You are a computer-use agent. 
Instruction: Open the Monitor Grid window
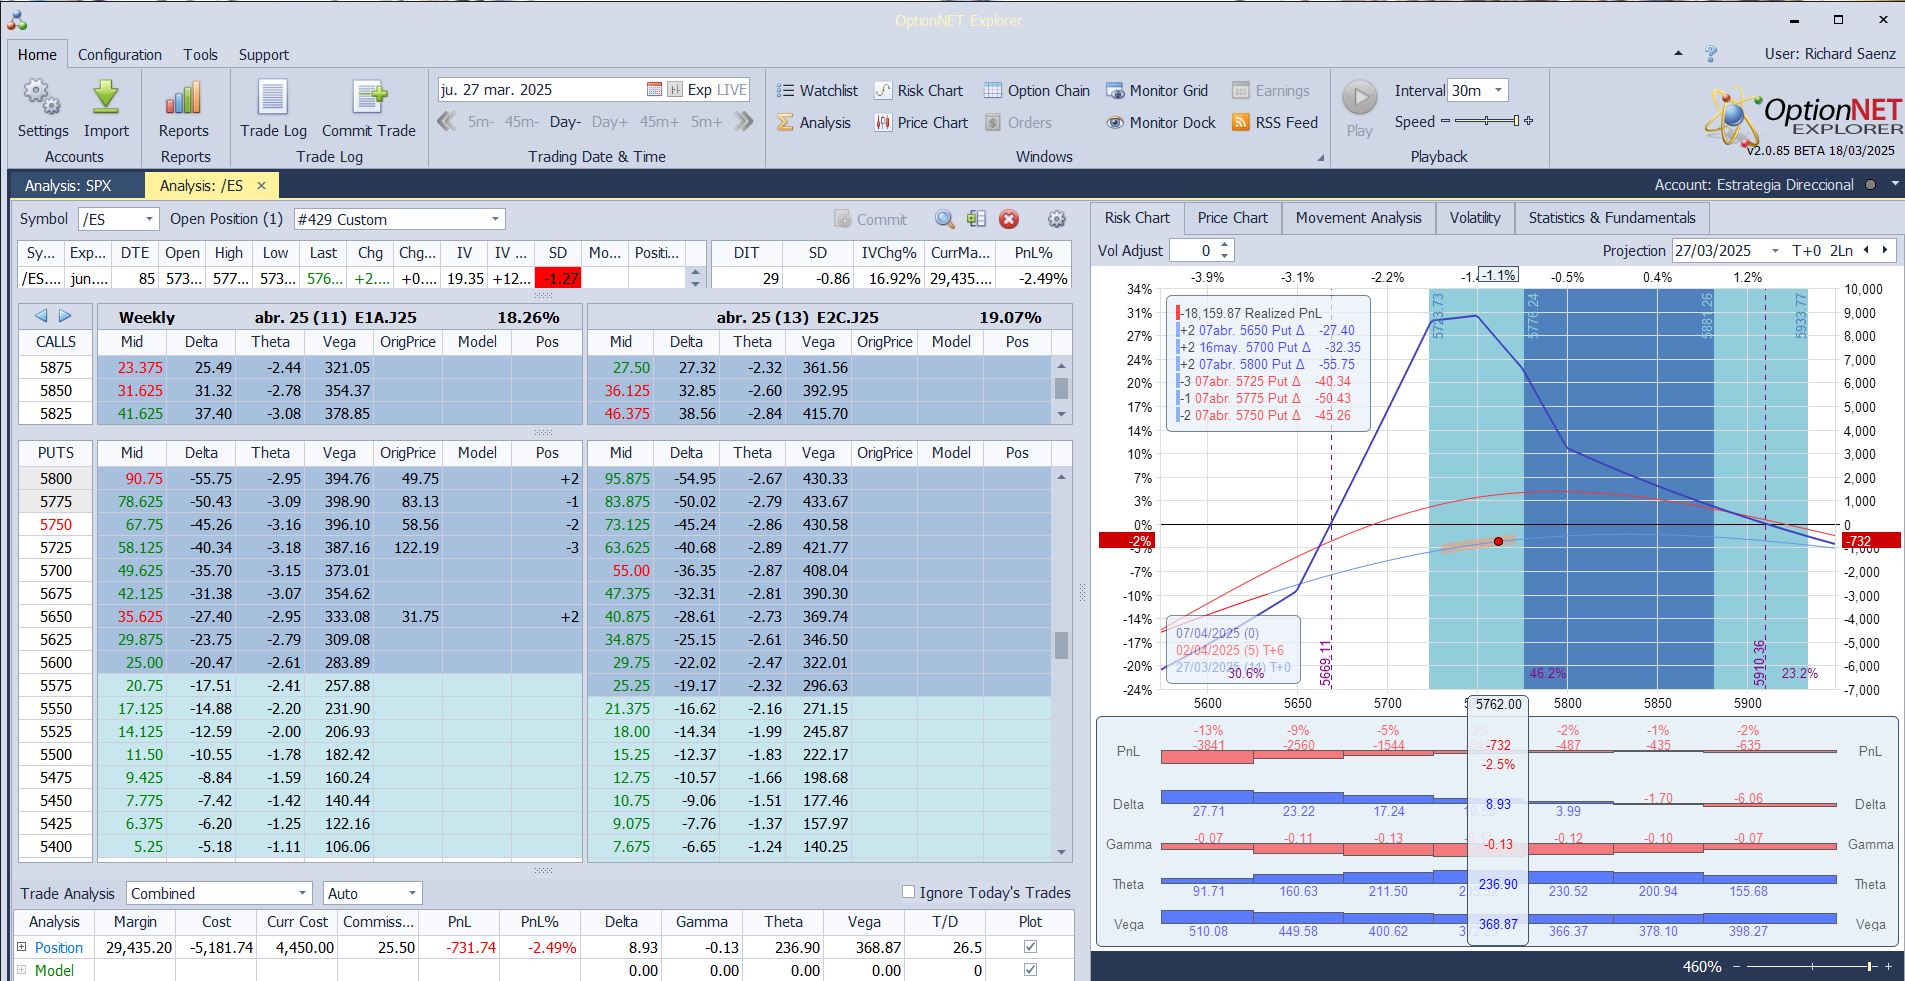(1156, 91)
